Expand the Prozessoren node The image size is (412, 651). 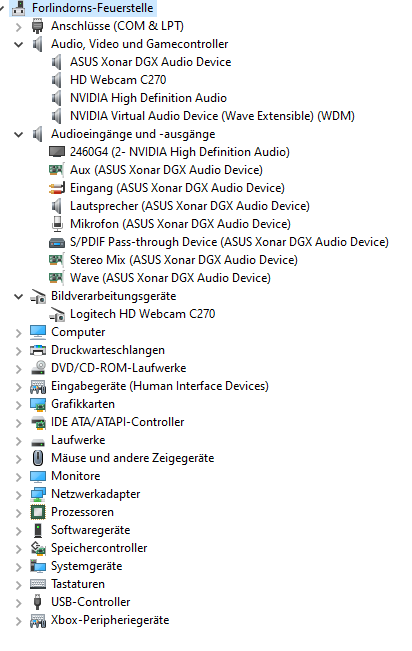18,513
